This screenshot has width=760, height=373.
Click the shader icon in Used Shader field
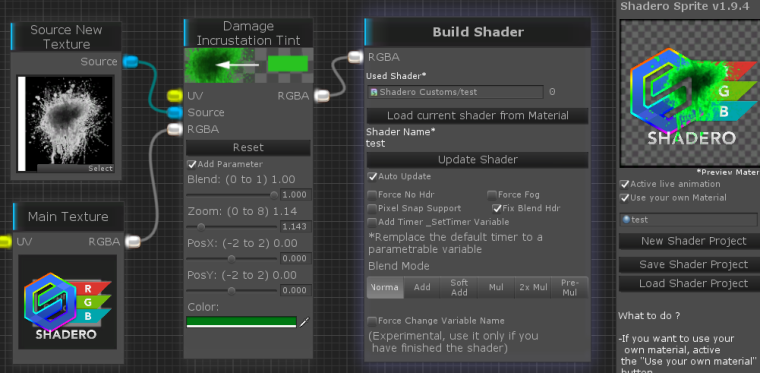click(x=374, y=92)
